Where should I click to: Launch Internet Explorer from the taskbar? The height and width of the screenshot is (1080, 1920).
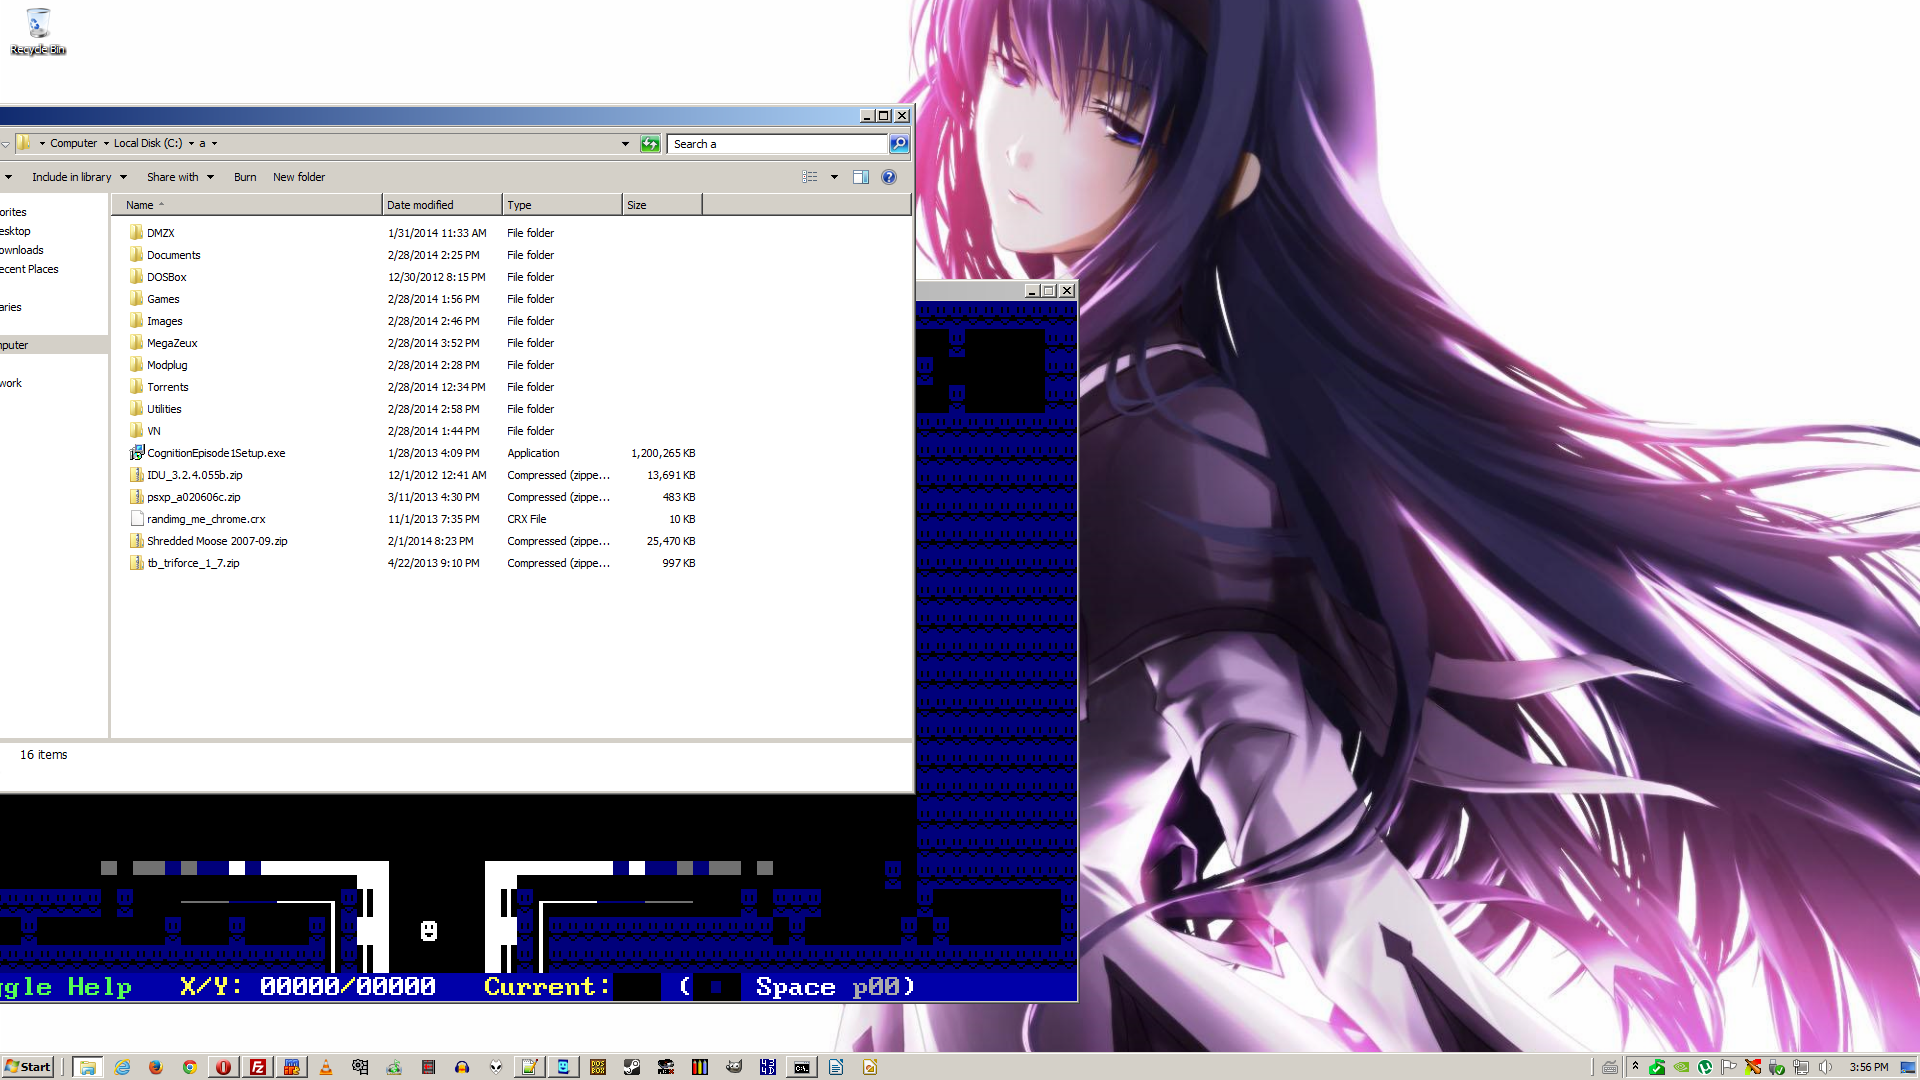click(122, 1067)
